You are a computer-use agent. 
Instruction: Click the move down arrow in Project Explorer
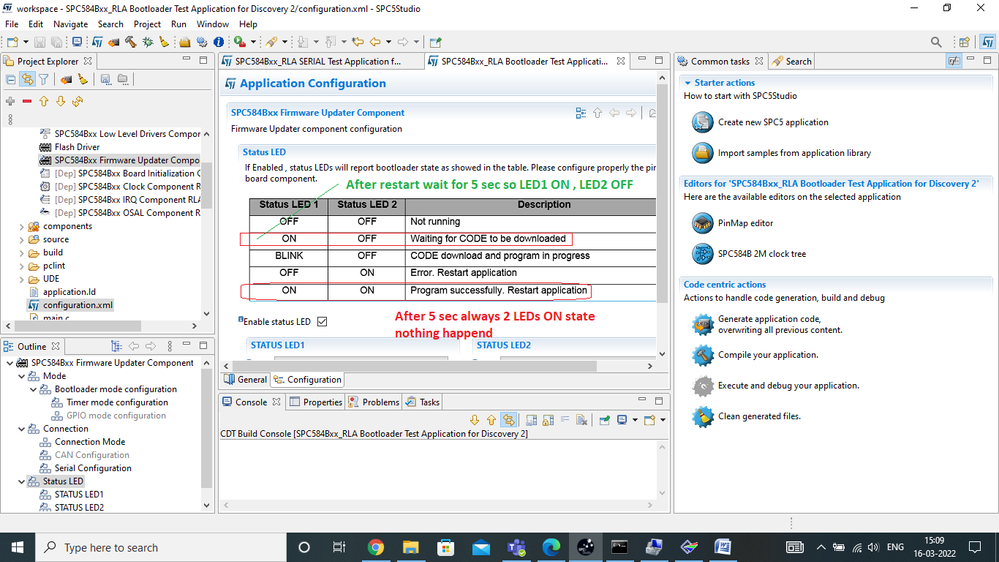tap(61, 101)
